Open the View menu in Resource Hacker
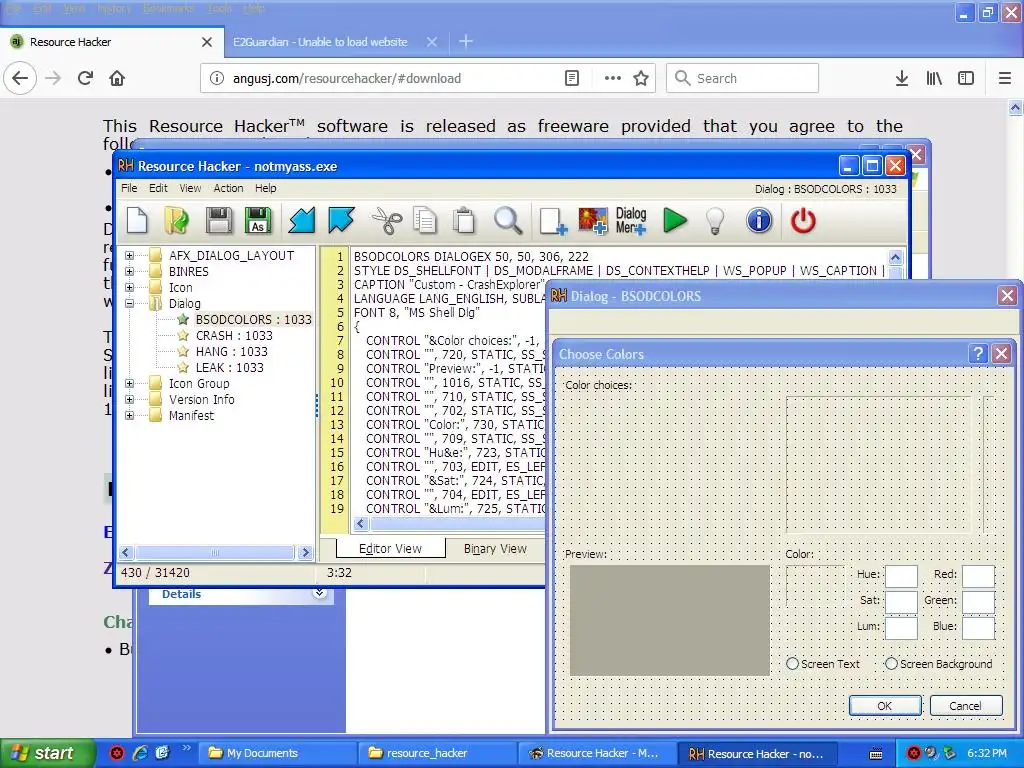This screenshot has height=768, width=1024. pyautogui.click(x=190, y=188)
